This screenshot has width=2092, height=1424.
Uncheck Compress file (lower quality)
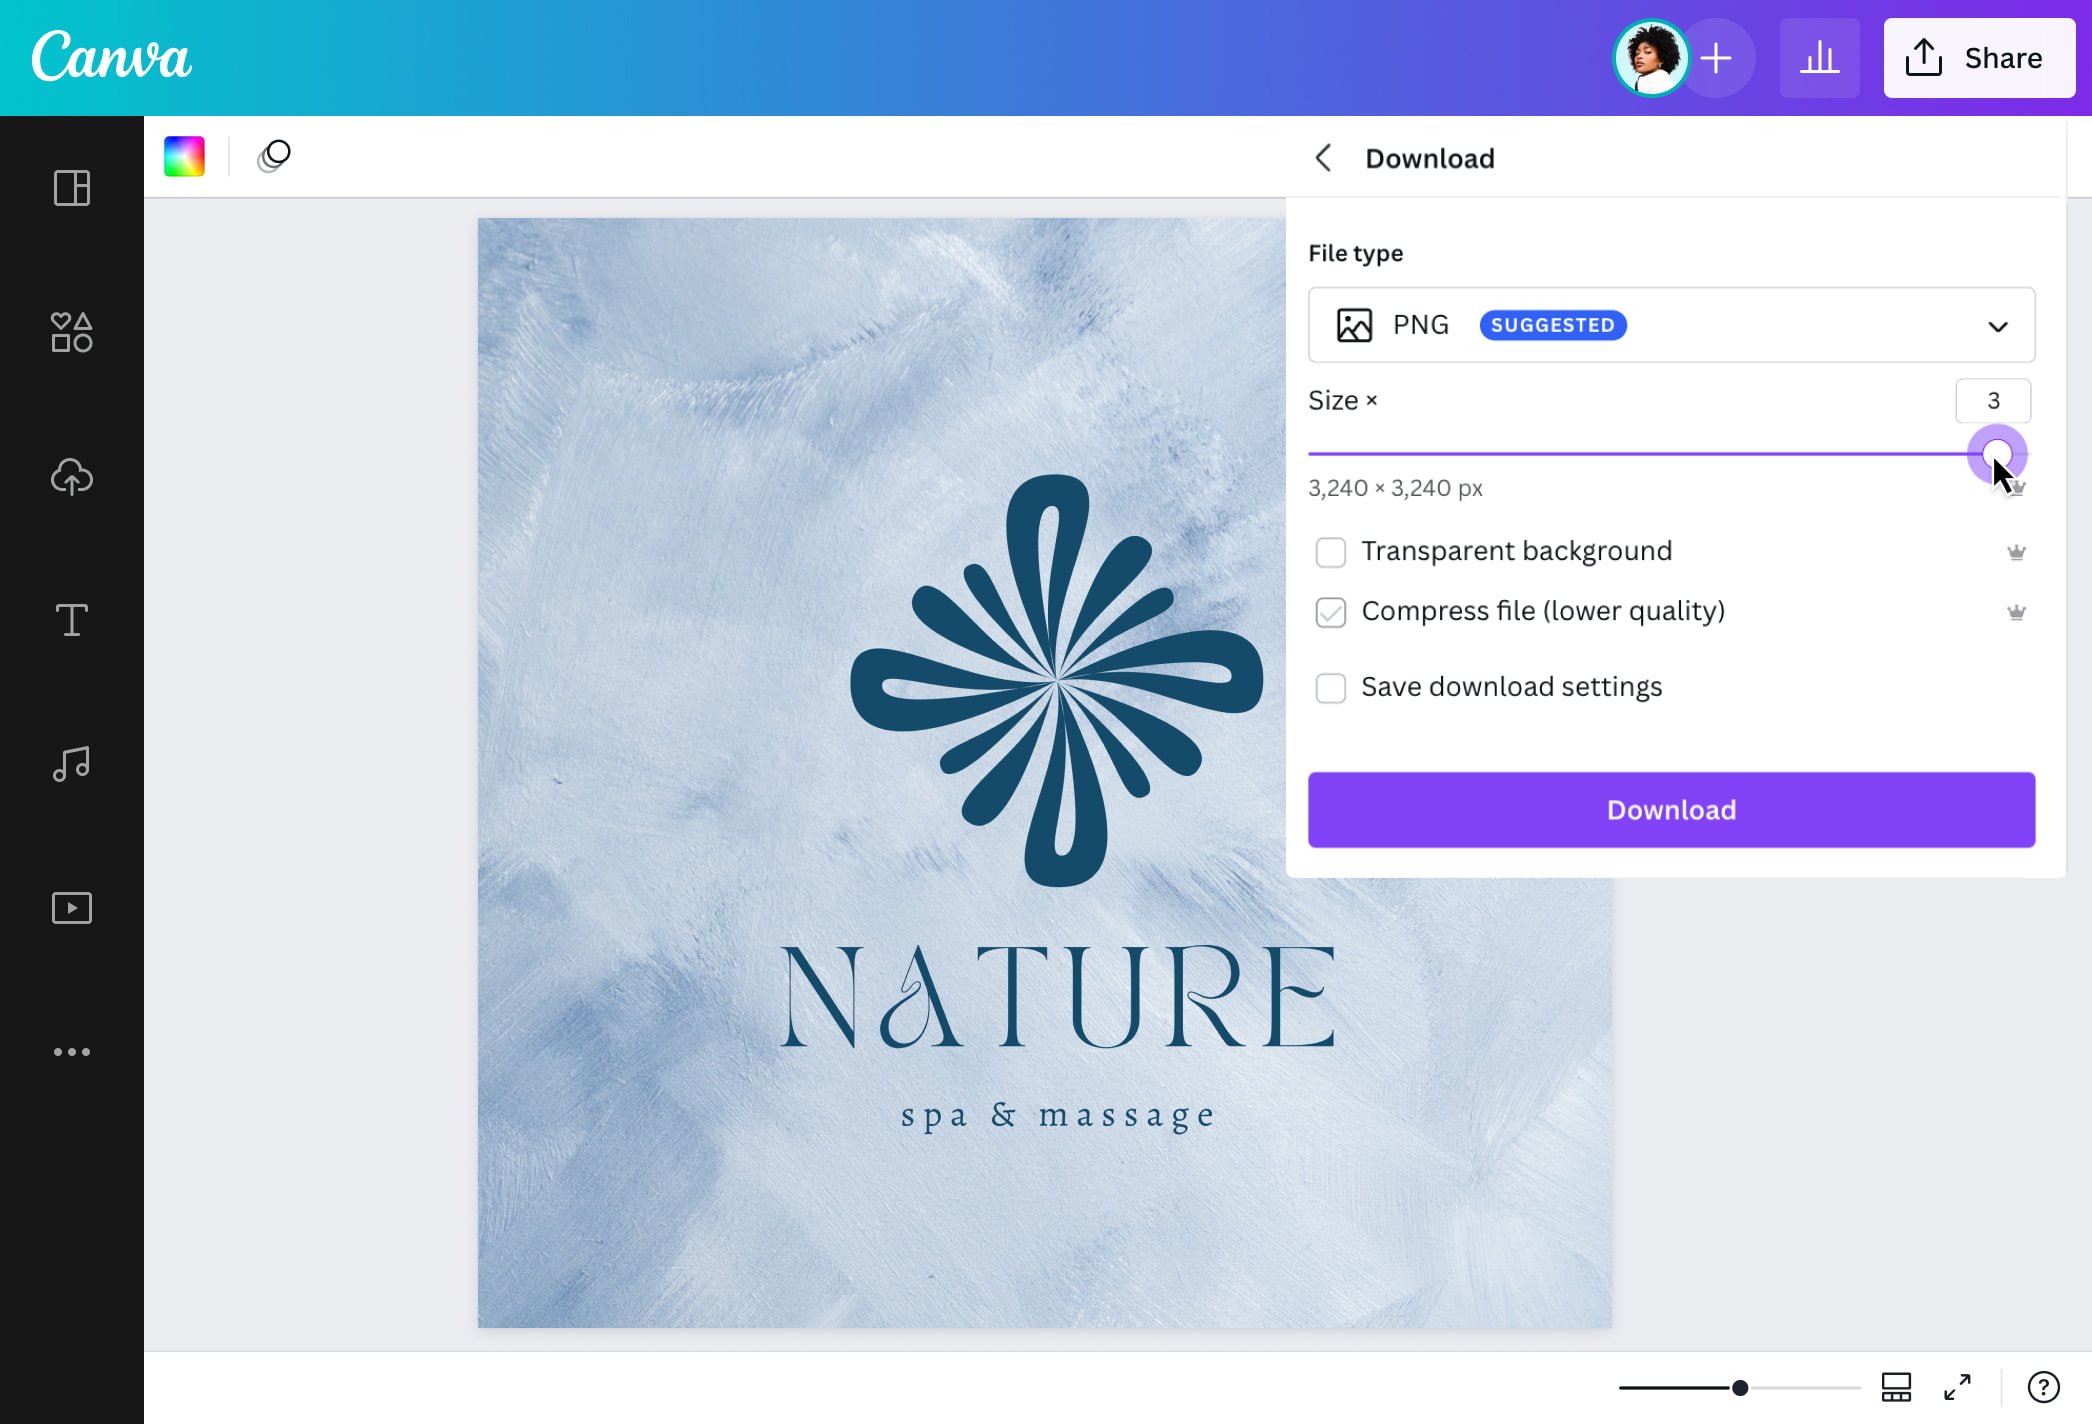coord(1331,612)
